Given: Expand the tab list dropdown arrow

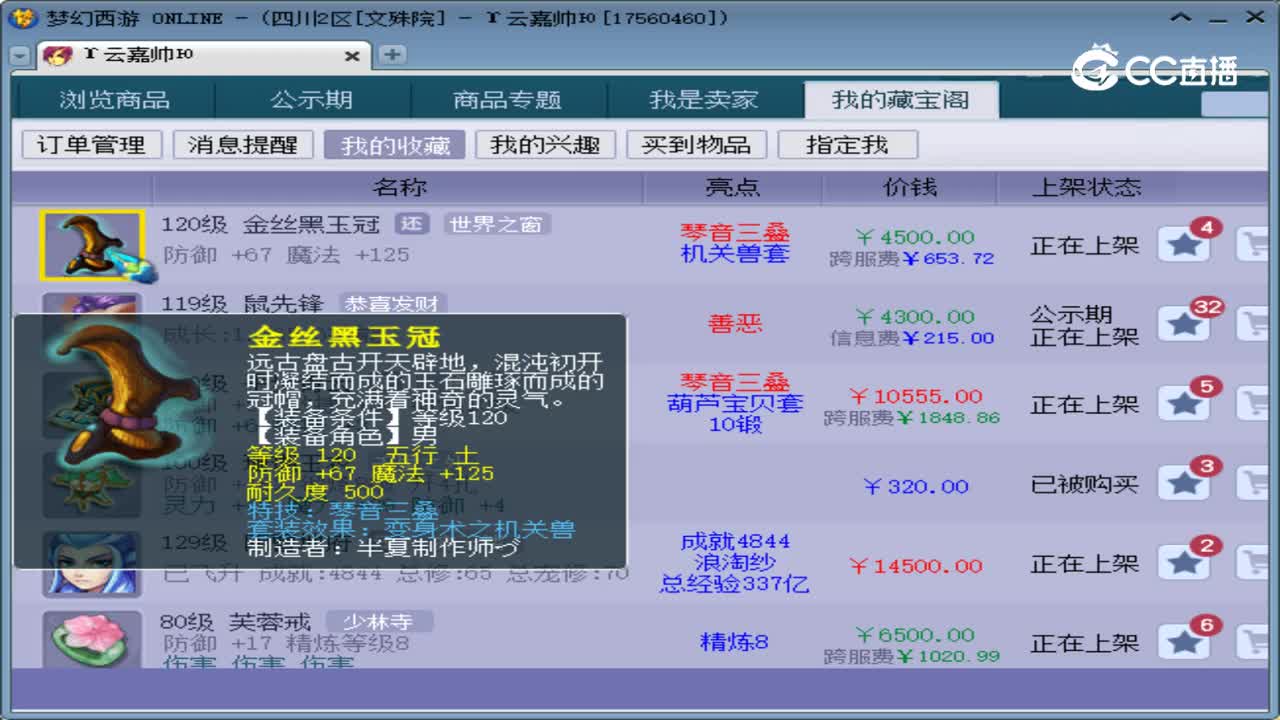Looking at the screenshot, I should 19,57.
